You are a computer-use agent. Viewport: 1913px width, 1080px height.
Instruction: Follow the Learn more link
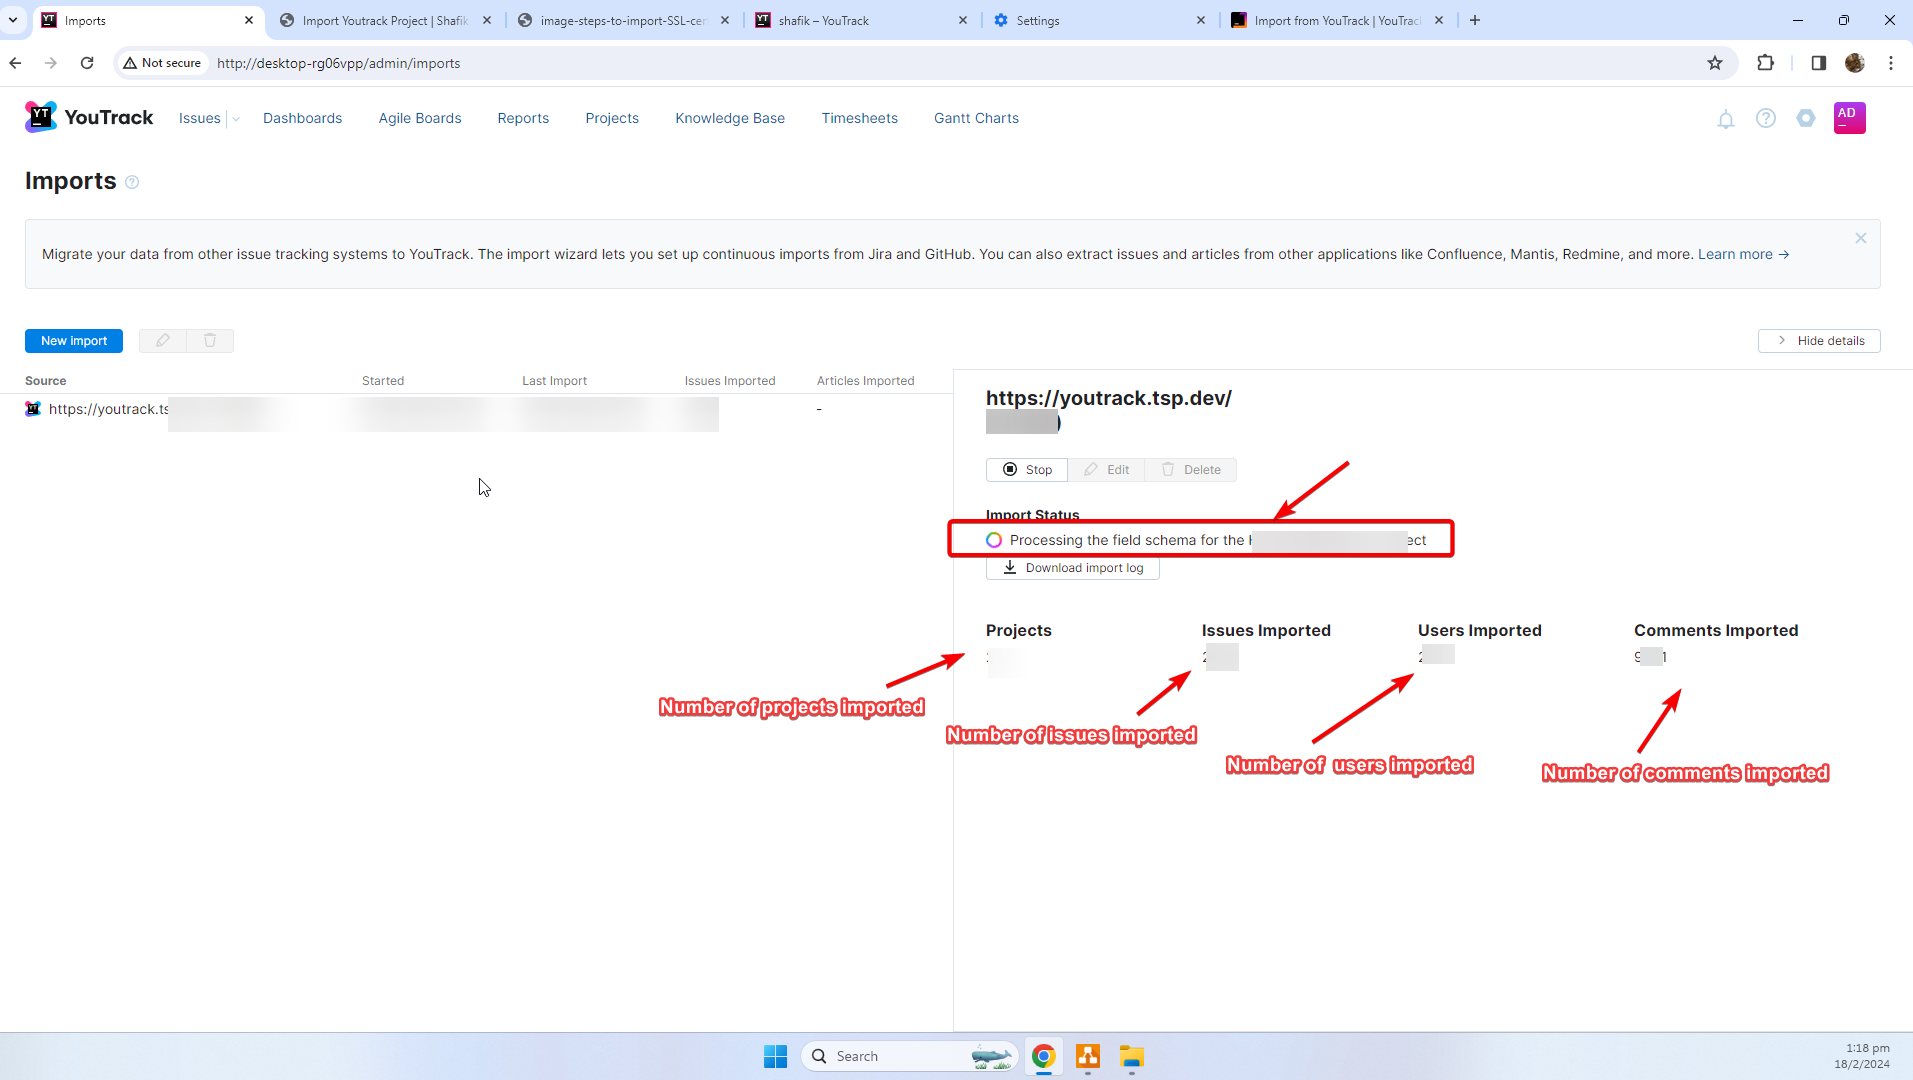tap(1743, 254)
